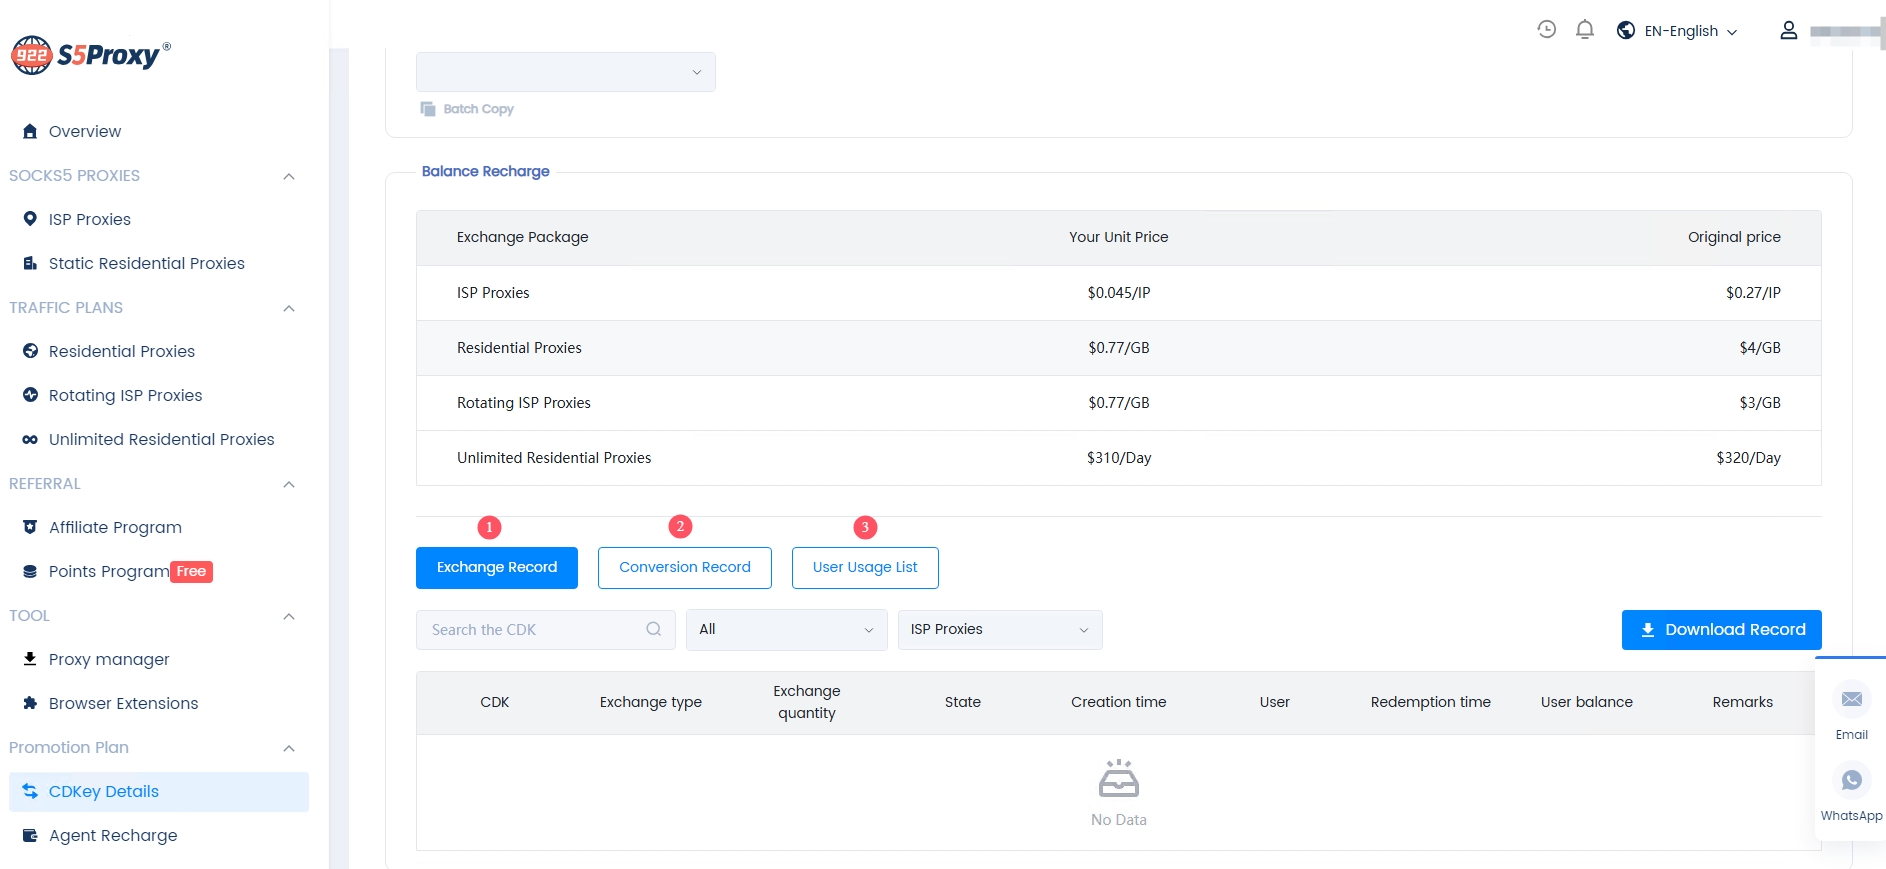Click the search magnifier in CDK field
1886x869 pixels.
[654, 630]
